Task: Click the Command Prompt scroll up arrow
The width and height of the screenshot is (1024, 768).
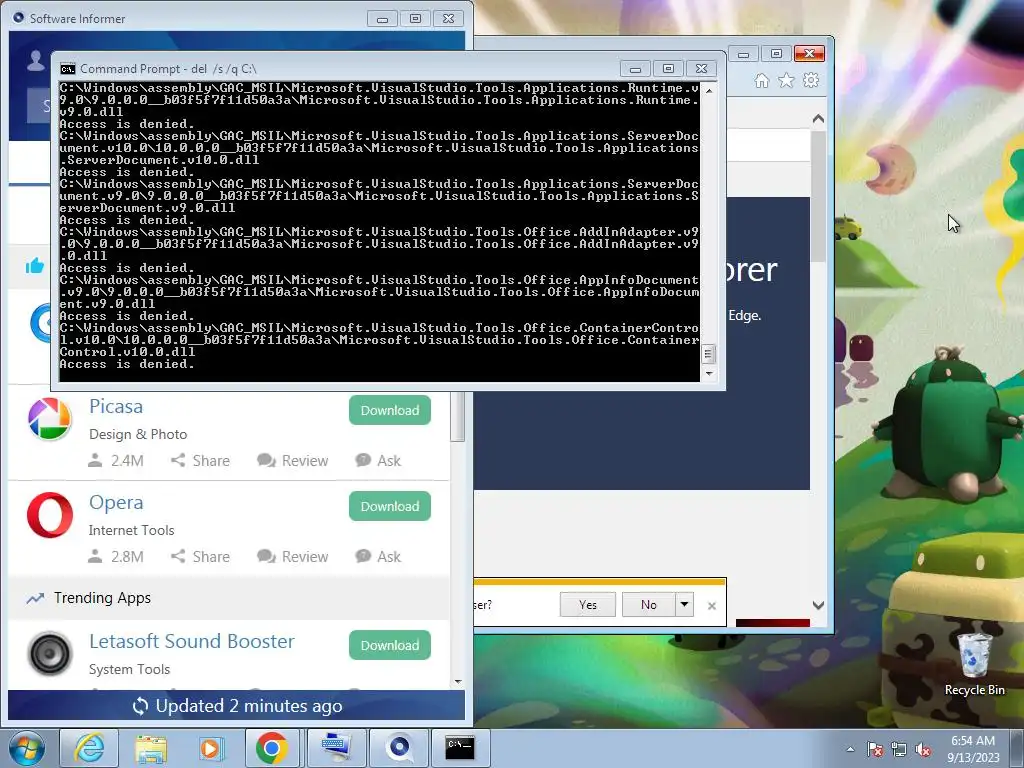Action: [x=709, y=90]
